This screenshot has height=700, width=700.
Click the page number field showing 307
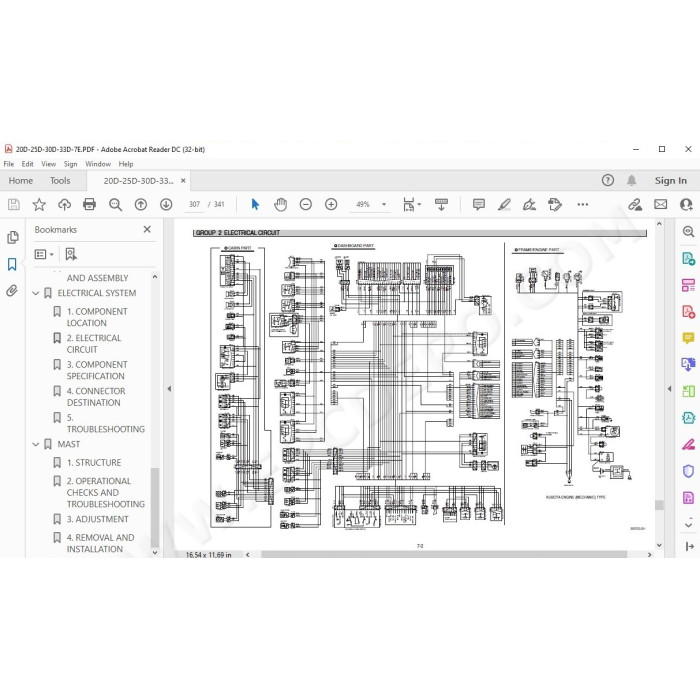pos(194,204)
